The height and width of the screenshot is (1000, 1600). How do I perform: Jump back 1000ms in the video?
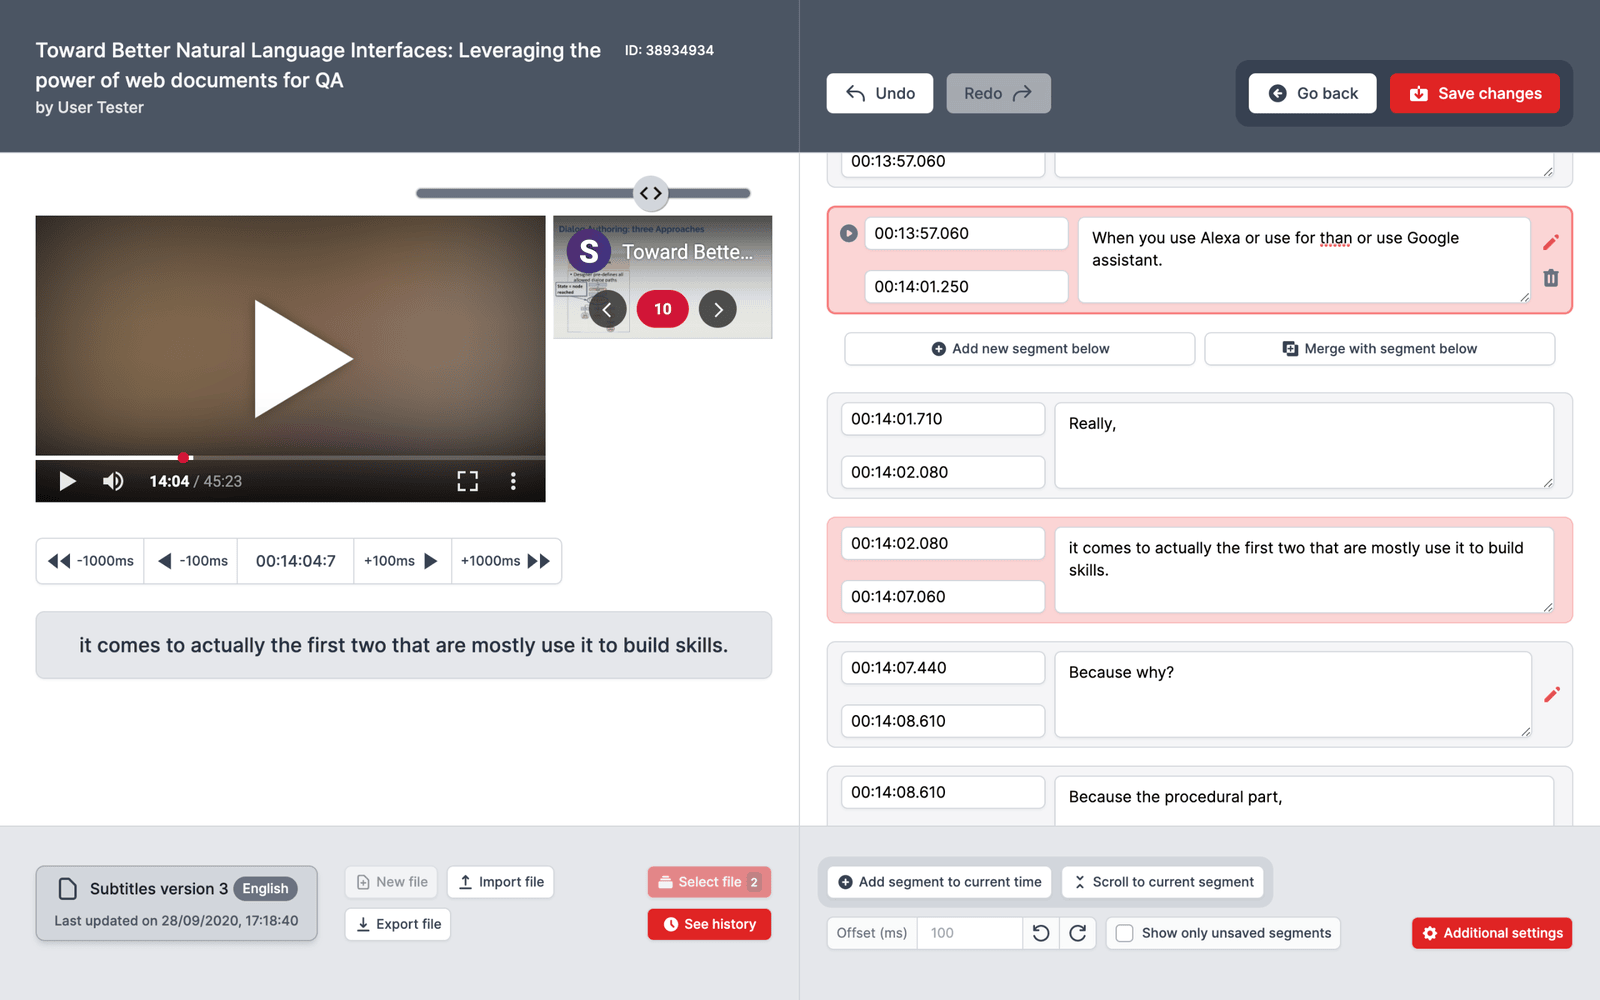[89, 561]
